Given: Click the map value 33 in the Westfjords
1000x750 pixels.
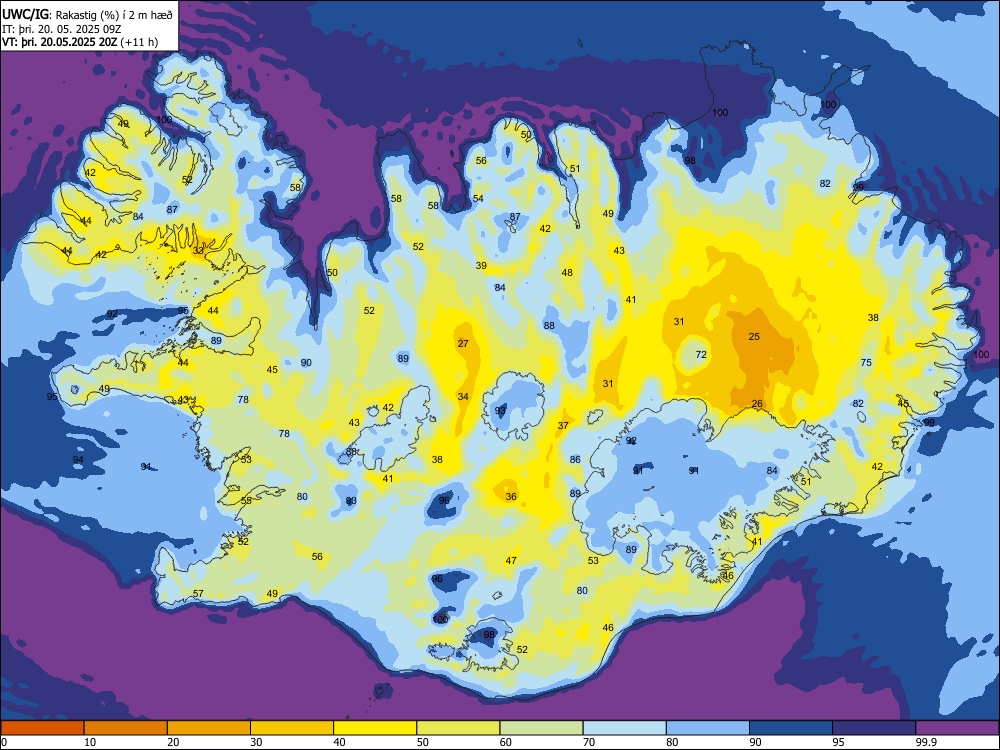Looking at the screenshot, I should (198, 251).
